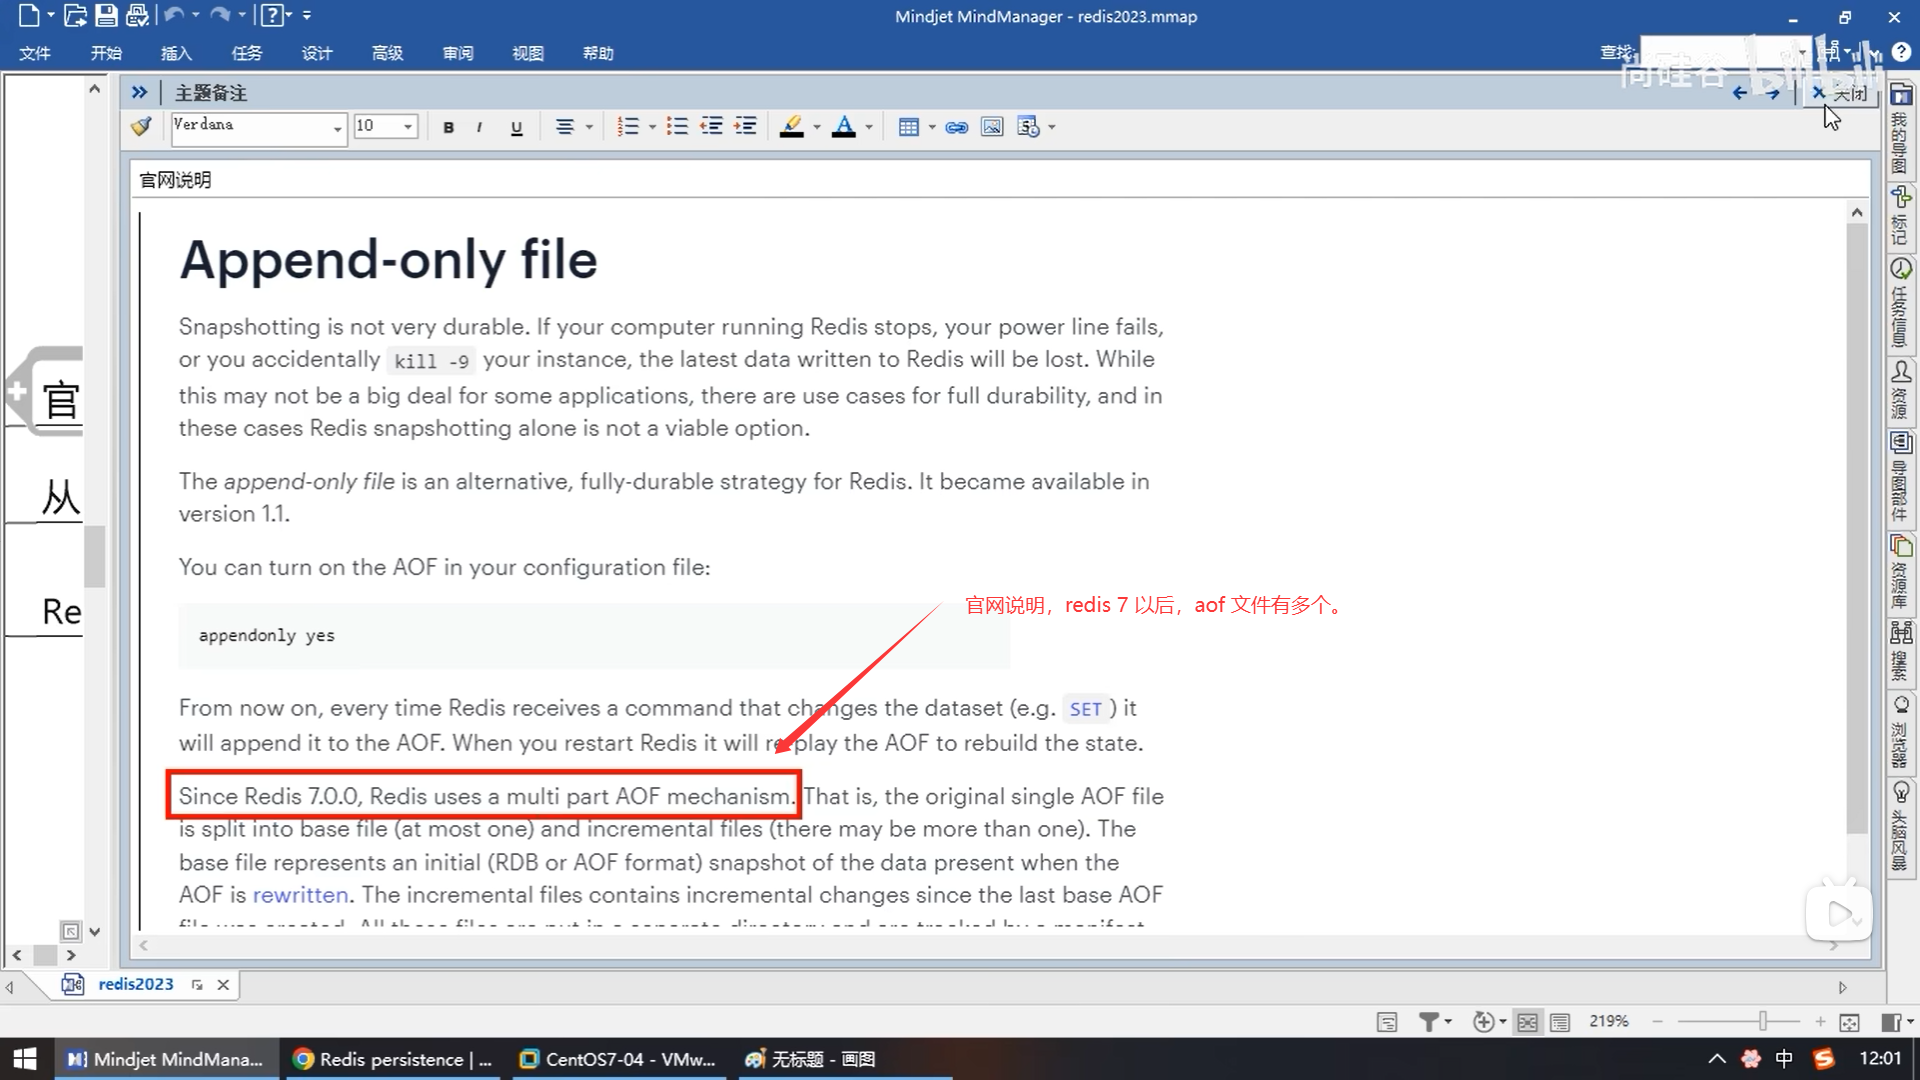
Task: Click the bulleted list icon
Action: click(x=677, y=127)
